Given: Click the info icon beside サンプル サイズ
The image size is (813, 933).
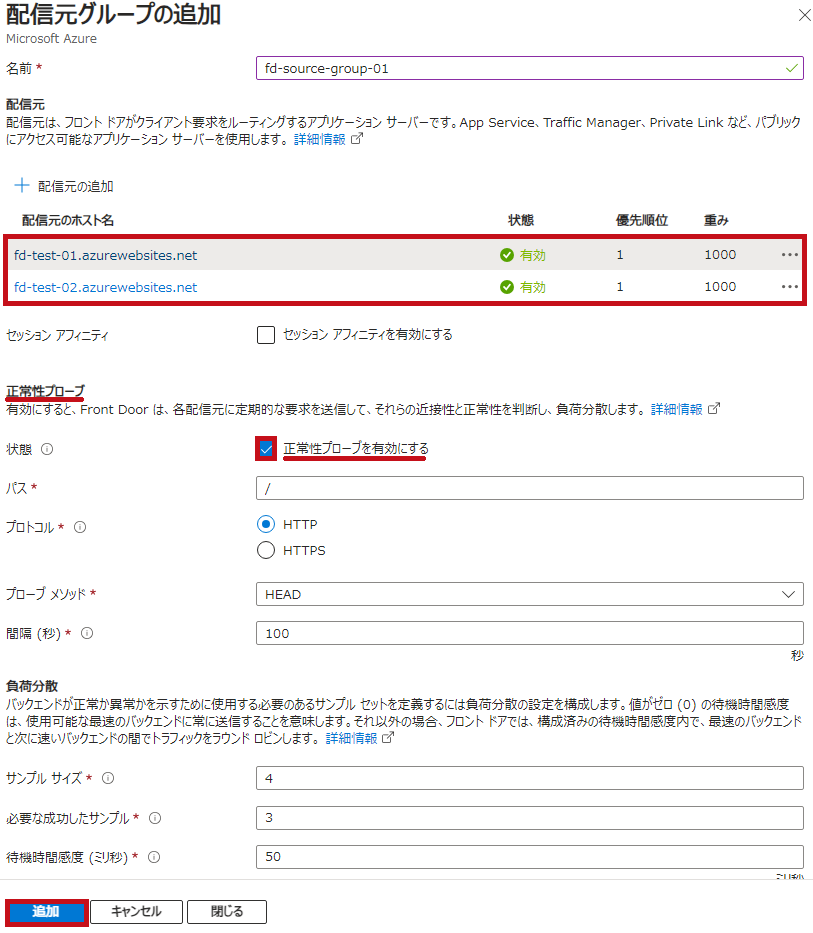Looking at the screenshot, I should point(108,778).
